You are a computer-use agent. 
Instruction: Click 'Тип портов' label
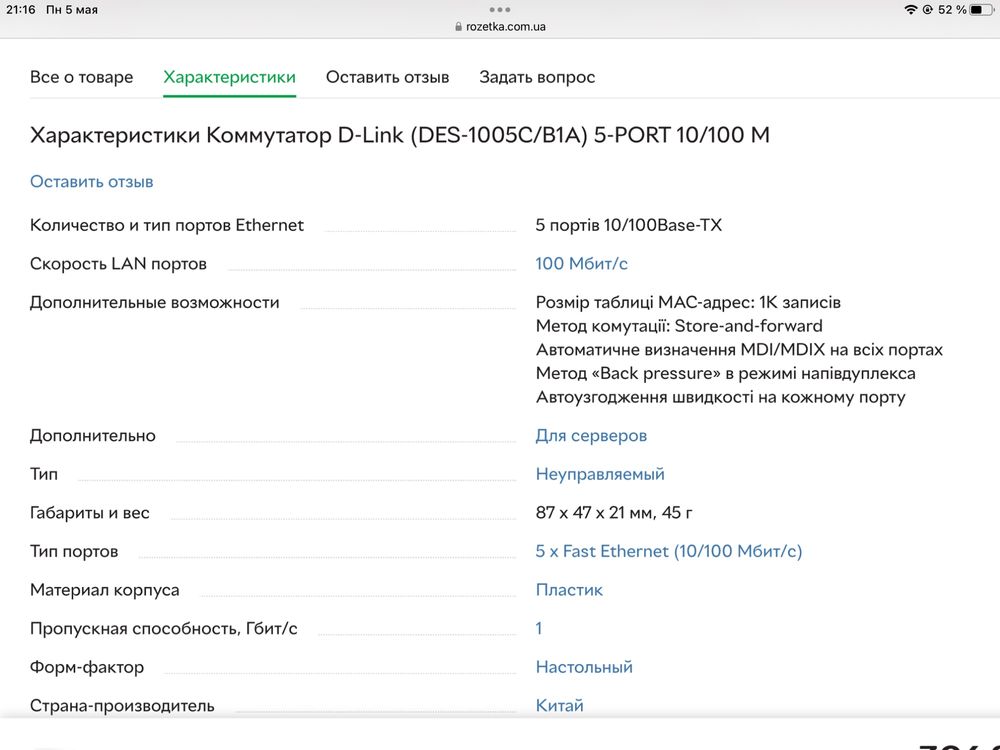pos(74,551)
